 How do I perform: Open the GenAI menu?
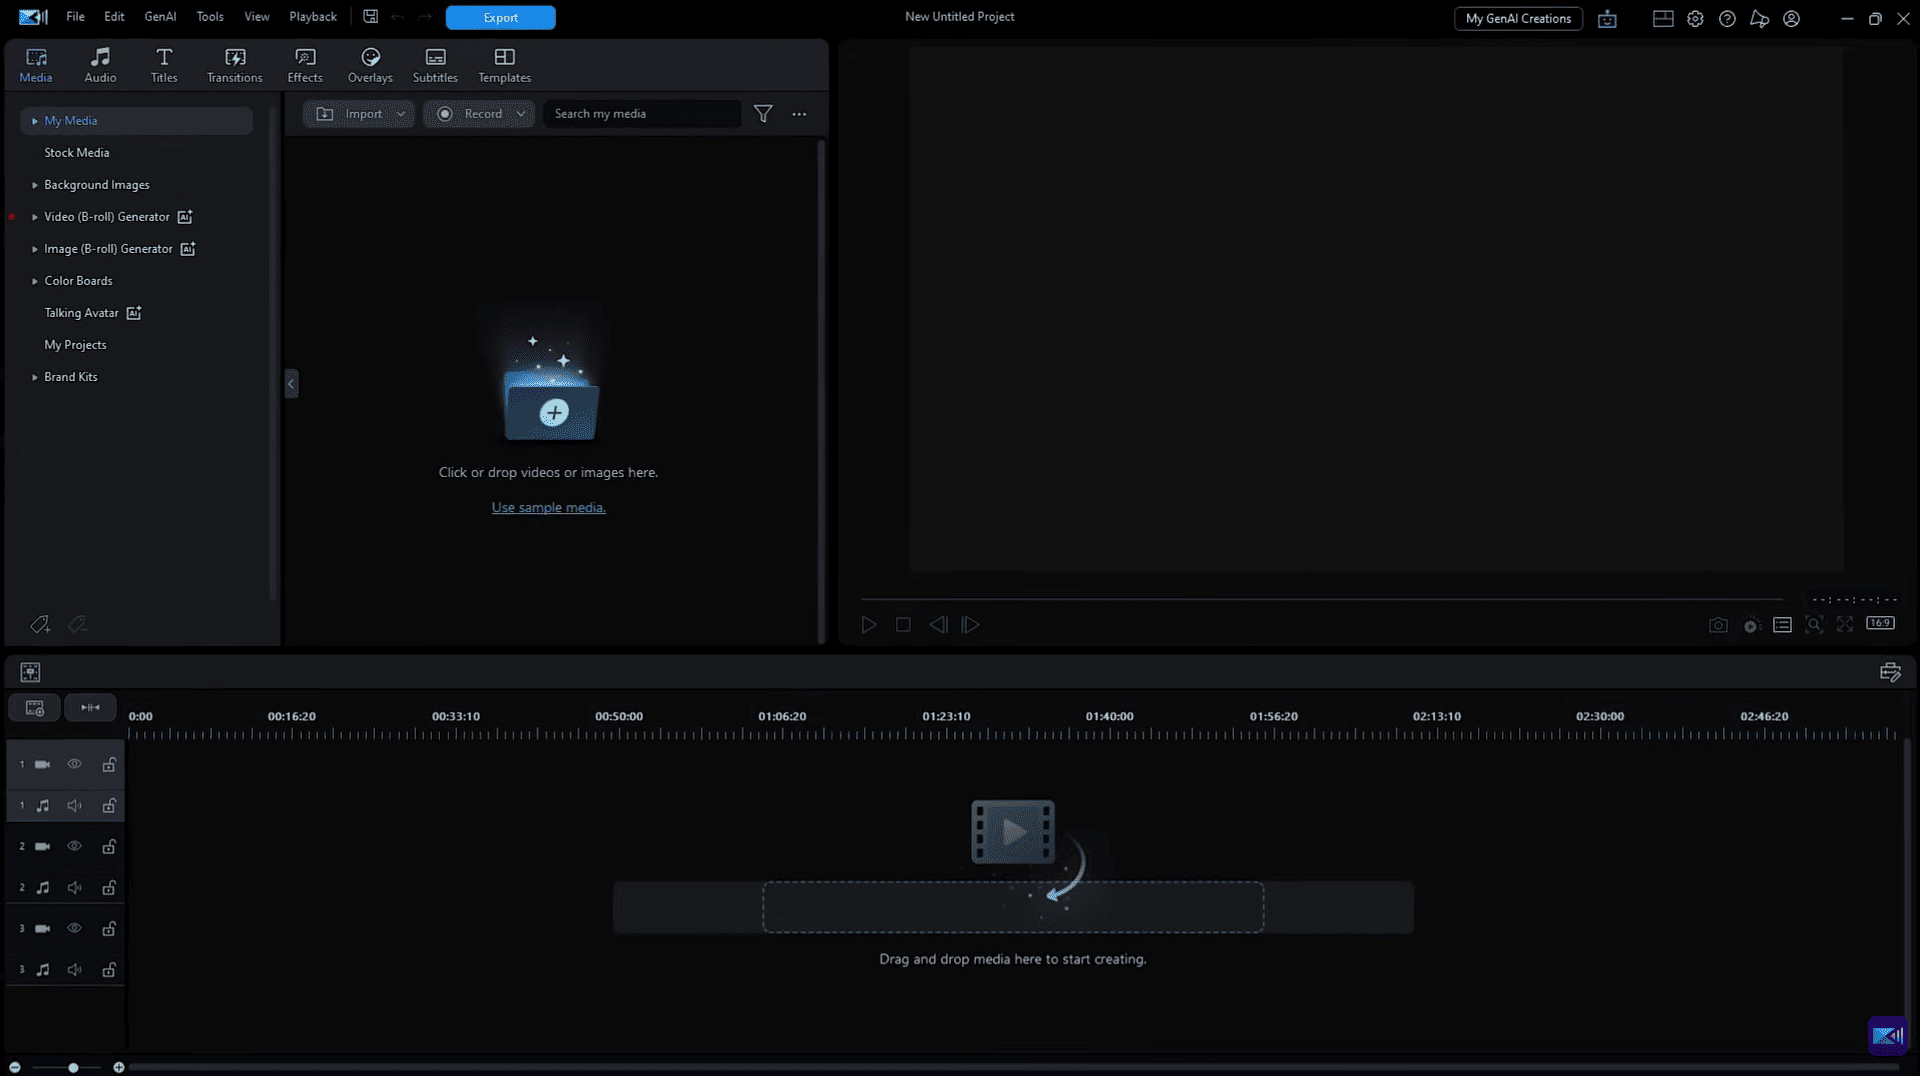(160, 17)
